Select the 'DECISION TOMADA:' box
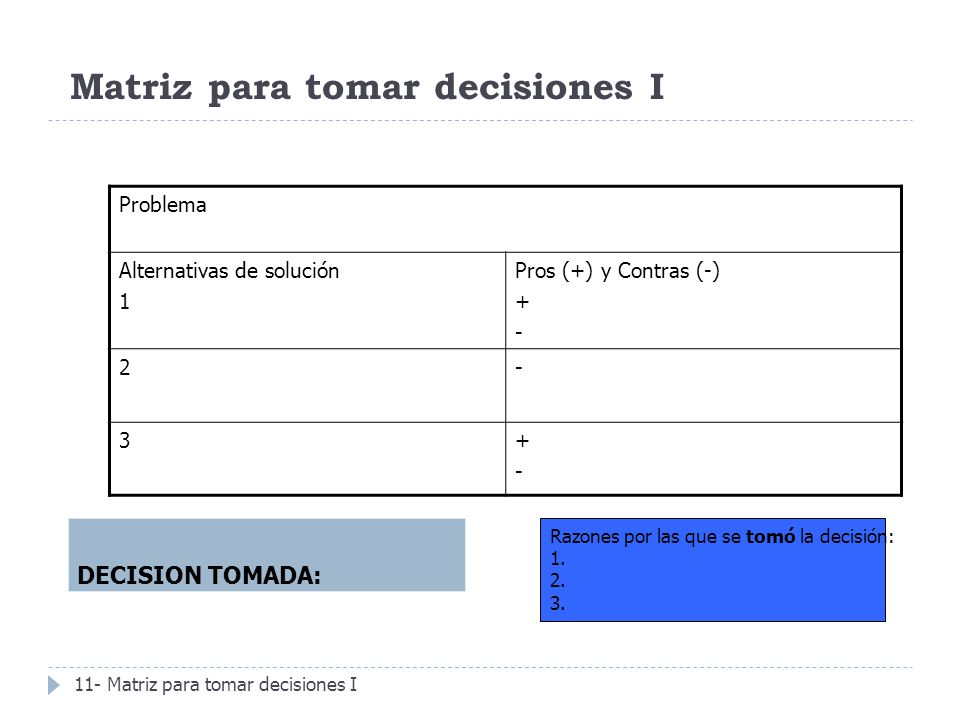This screenshot has width=960, height=720. (267, 555)
